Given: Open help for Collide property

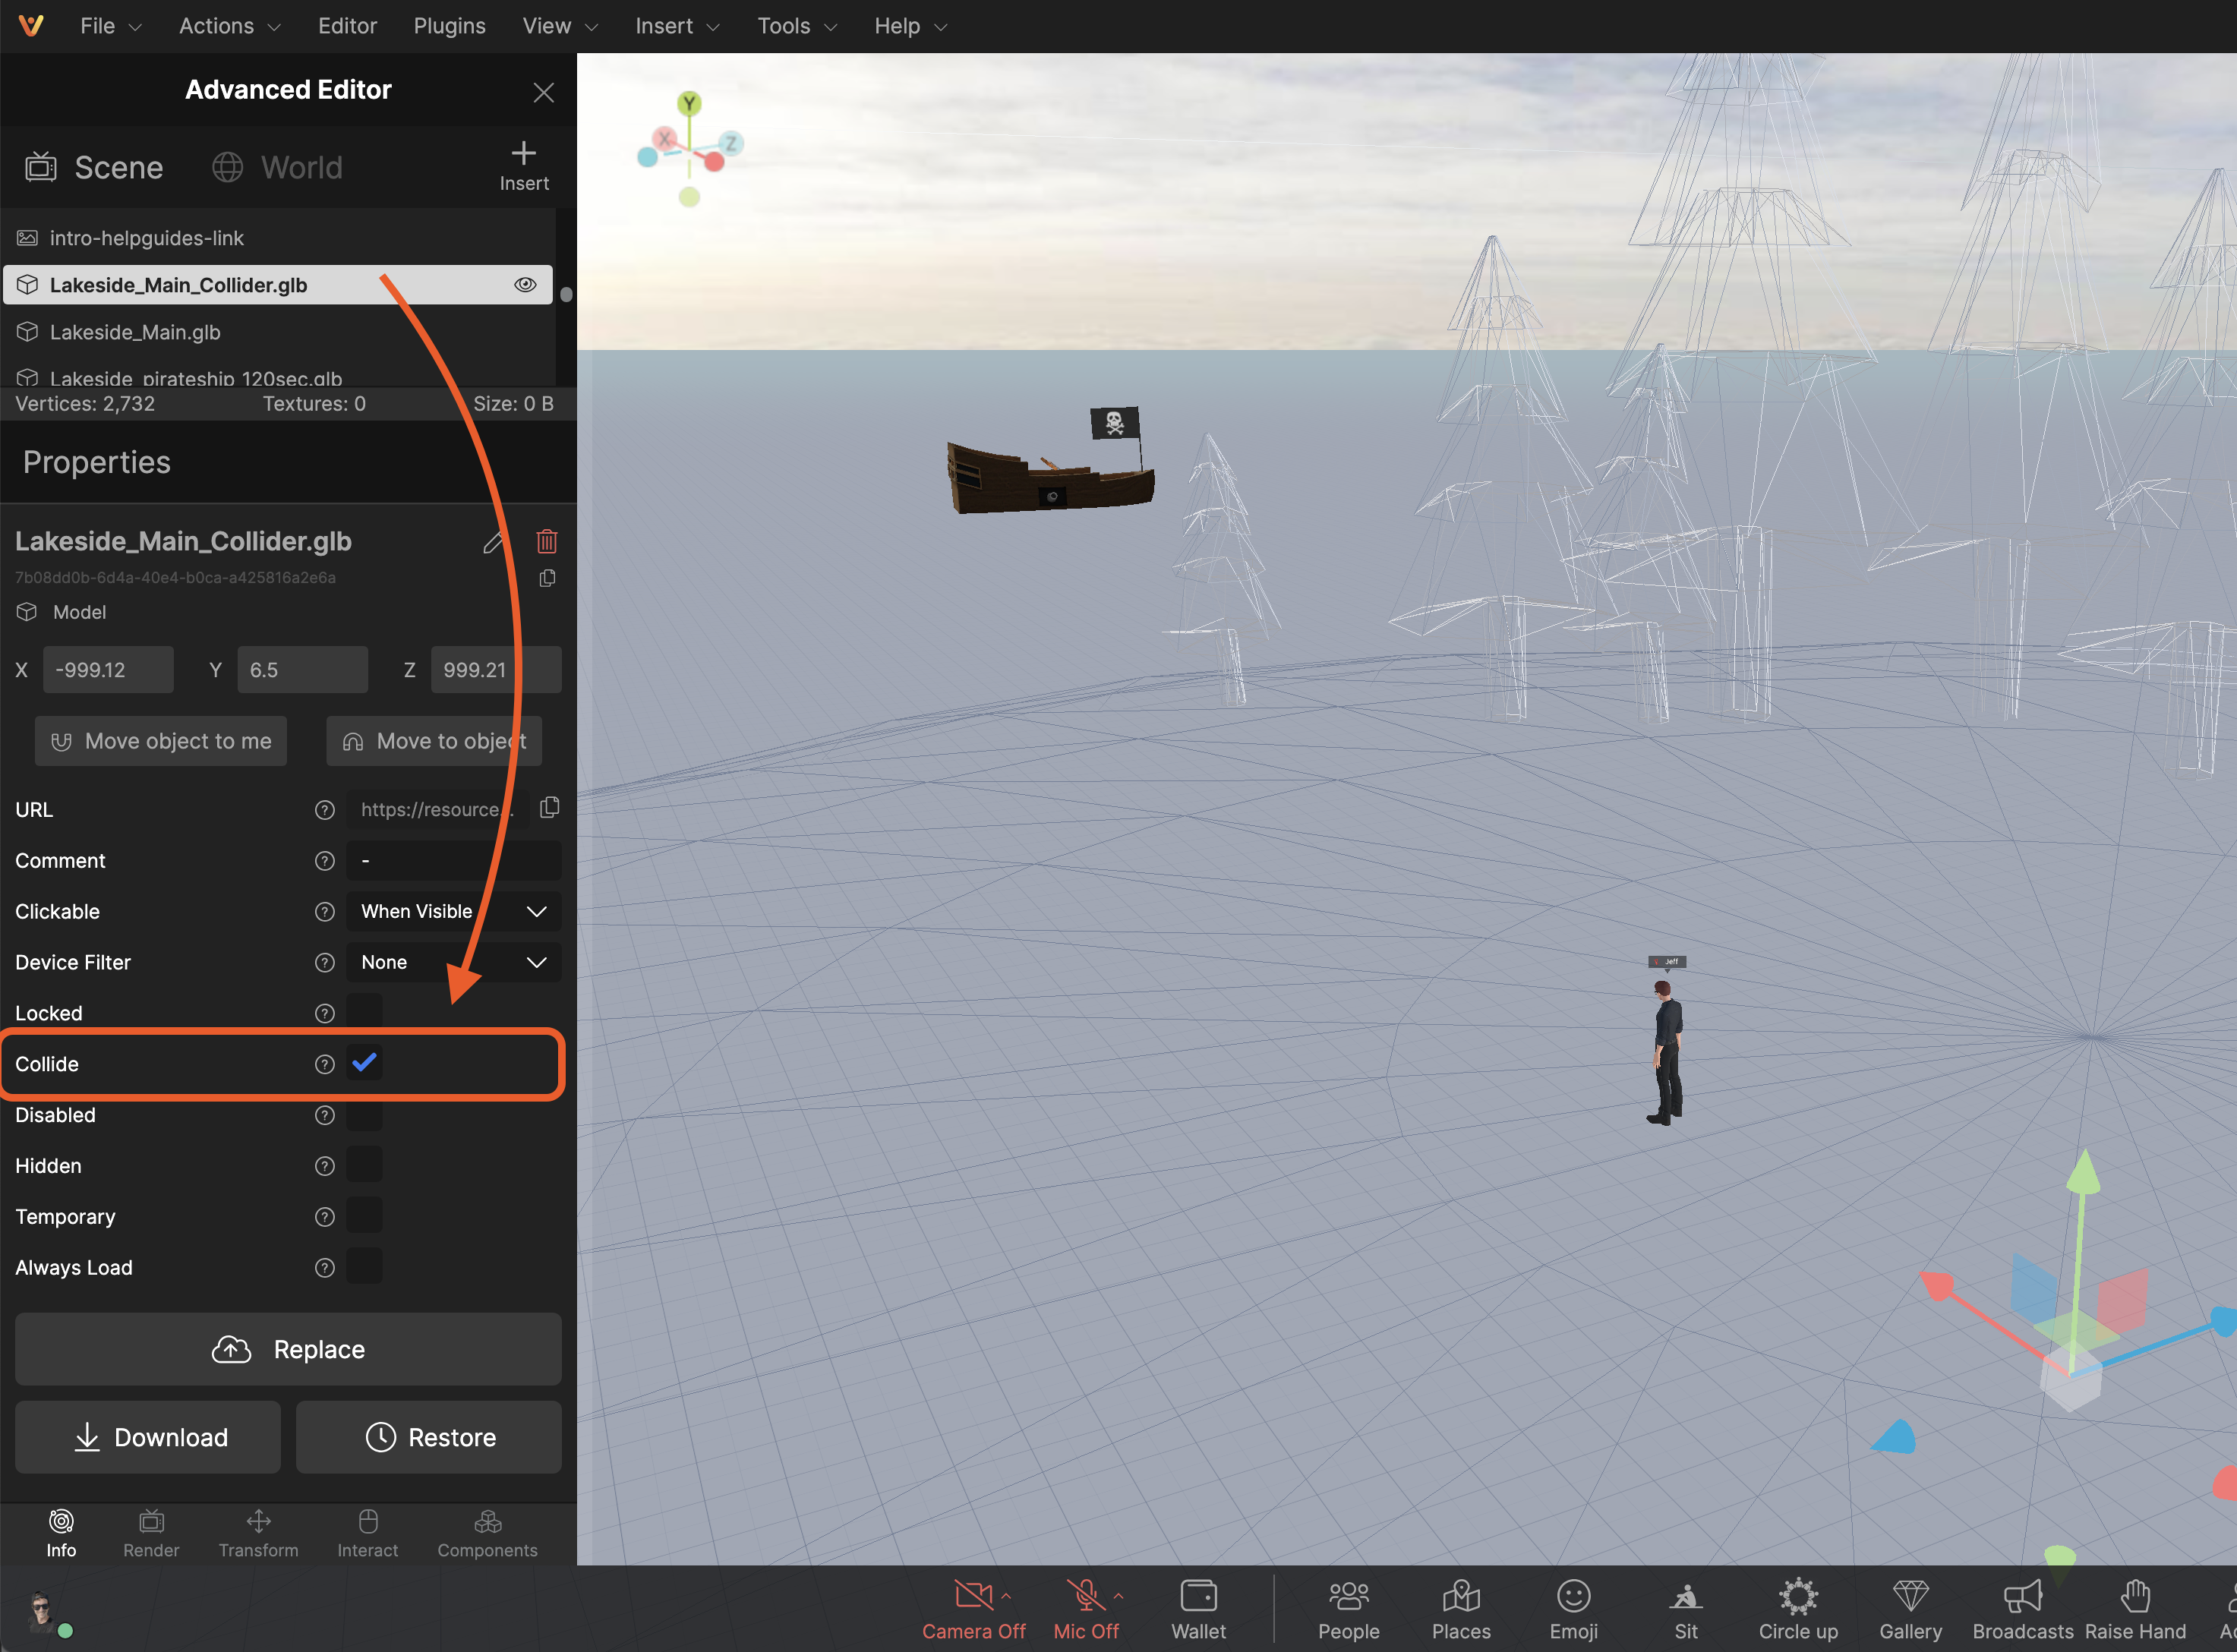Looking at the screenshot, I should click(324, 1064).
